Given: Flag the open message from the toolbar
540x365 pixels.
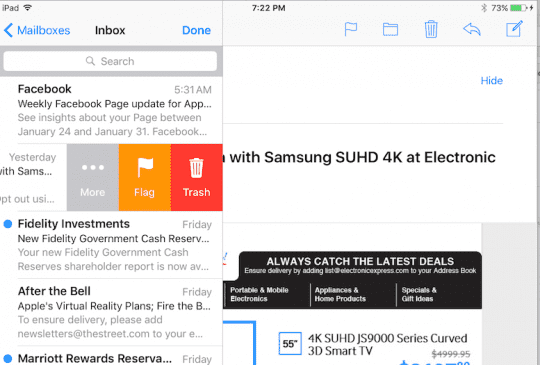Looking at the screenshot, I should tap(351, 29).
